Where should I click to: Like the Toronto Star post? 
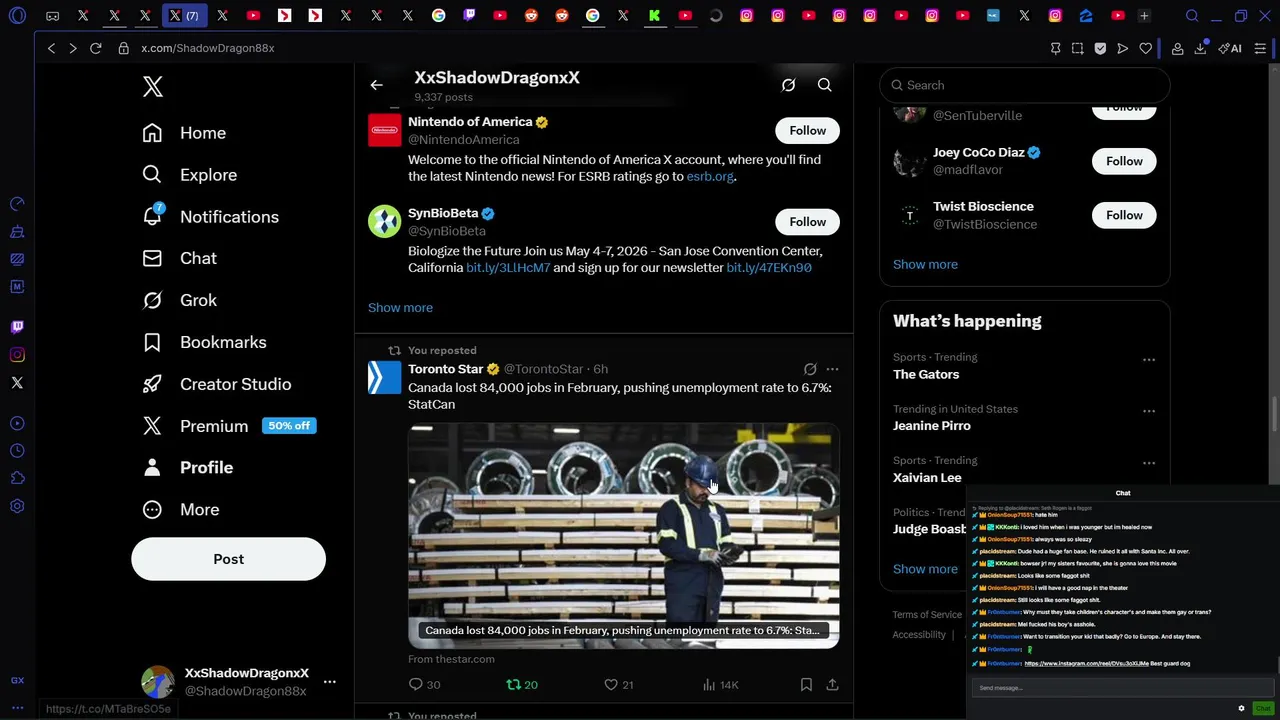click(x=618, y=685)
